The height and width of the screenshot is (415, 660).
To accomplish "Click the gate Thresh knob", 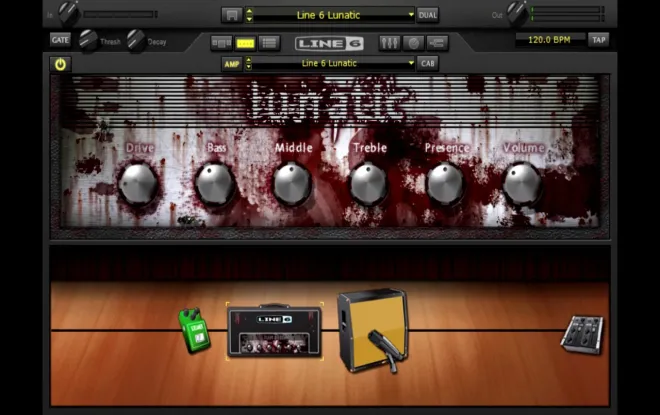I will pos(88,40).
